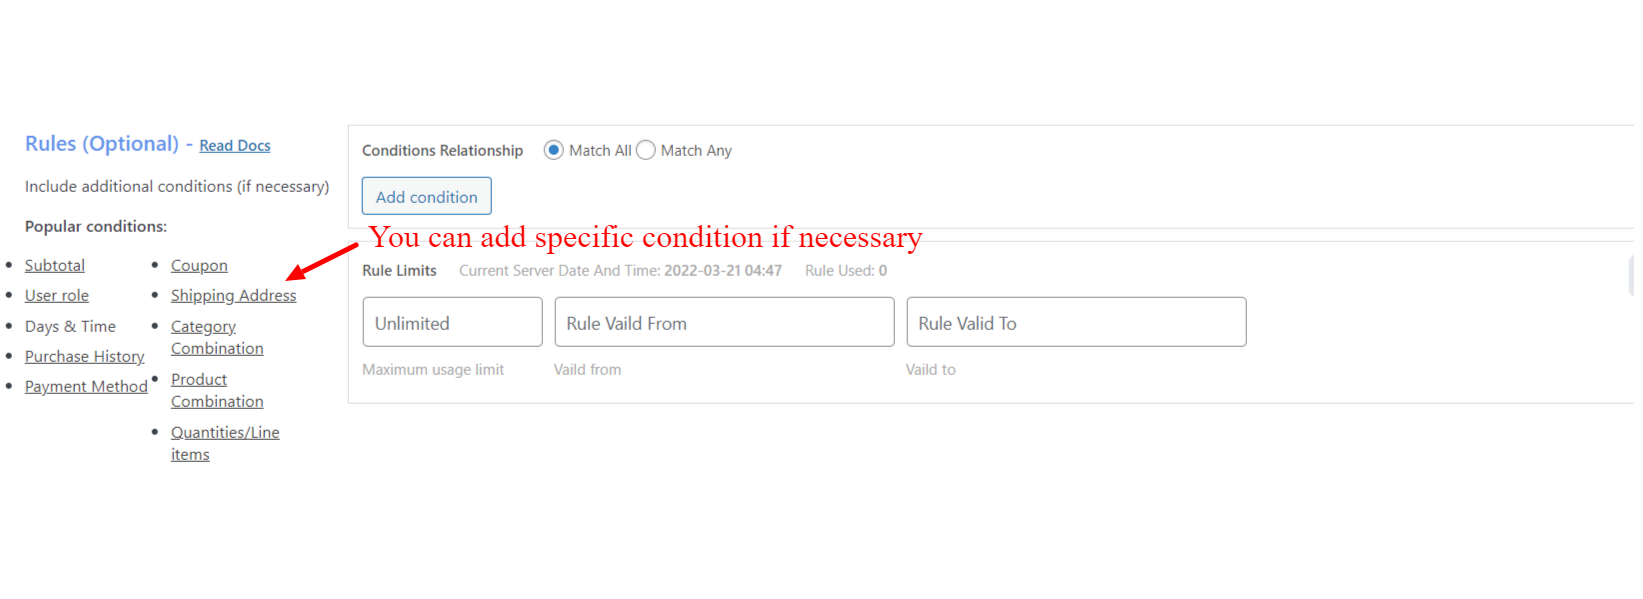Click the current server date and time text
This screenshot has height=599, width=1643.
pos(620,271)
